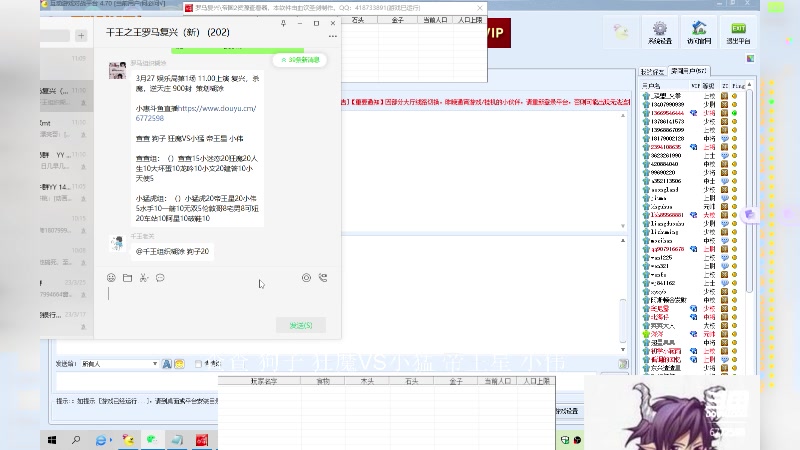Viewport: 800px width, 450px height.
Task: Click the purple floating side button
Action: [749, 214]
